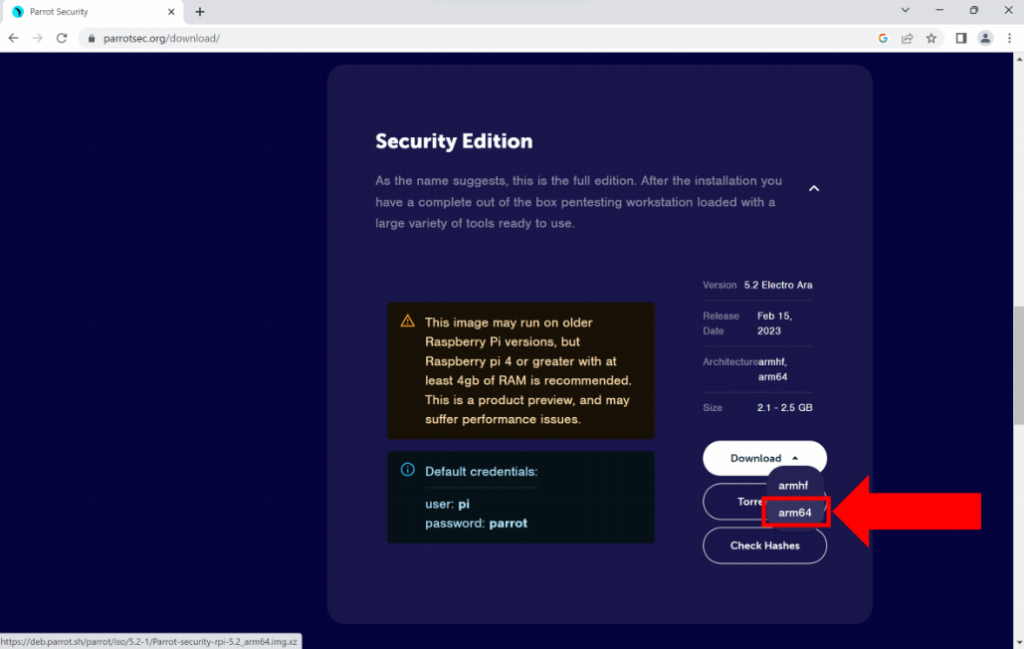
Task: Share this page using the share icon
Action: (907, 38)
